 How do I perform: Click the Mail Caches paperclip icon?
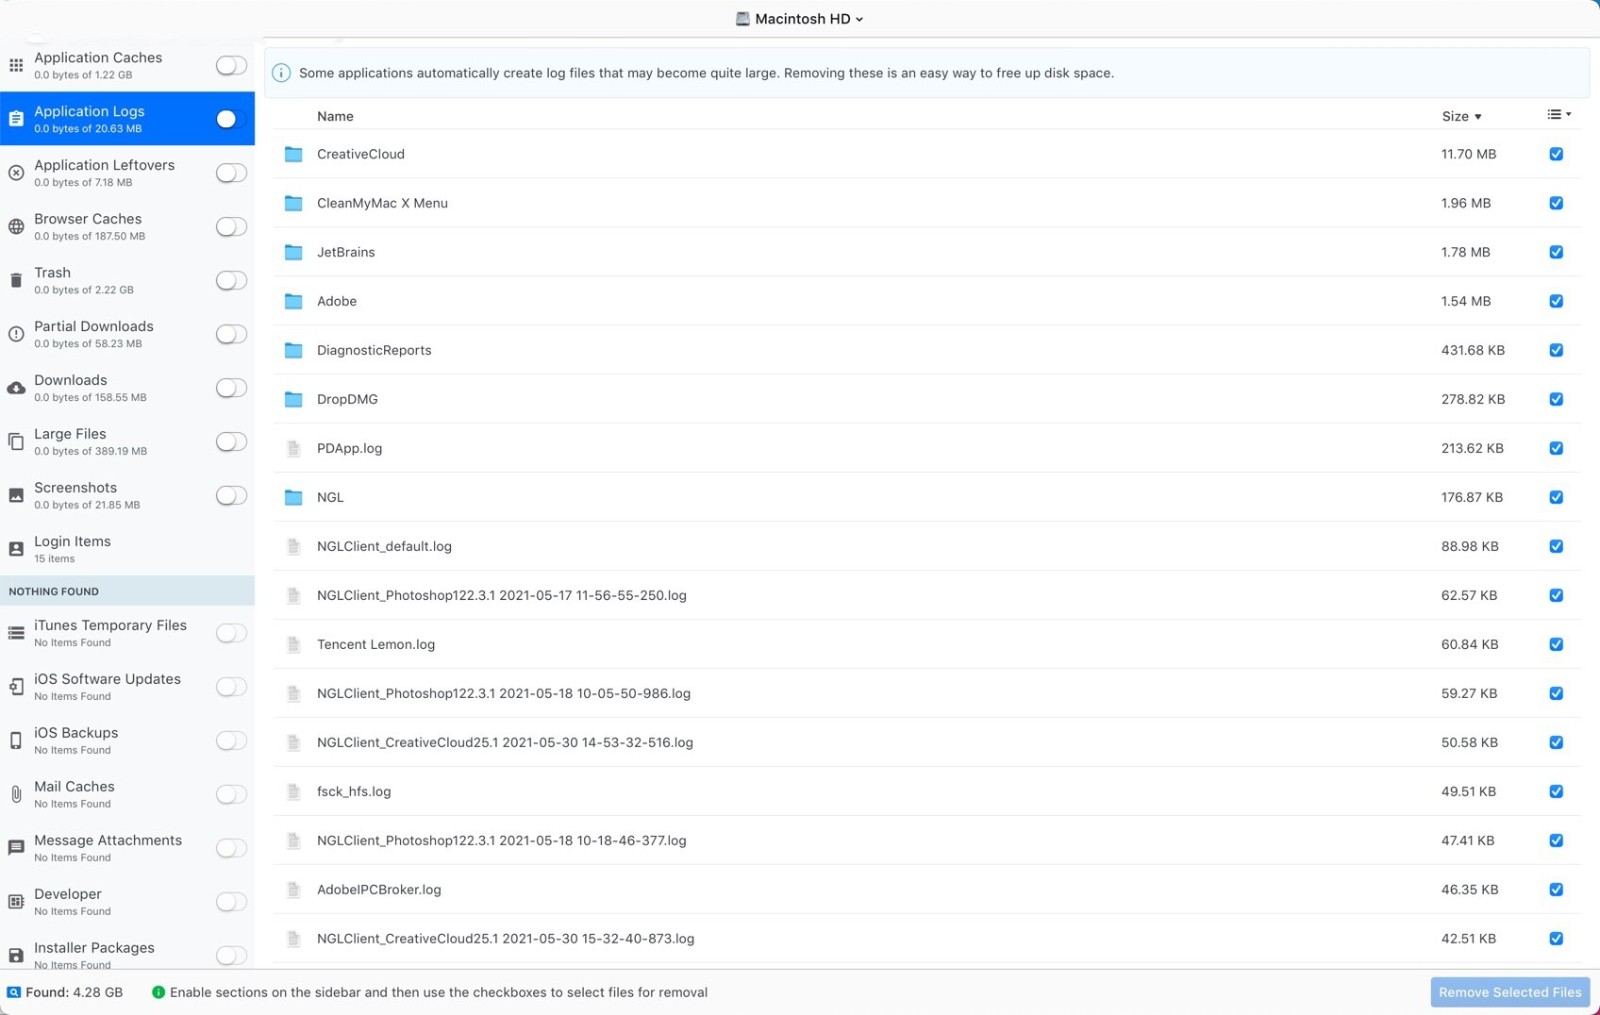(x=16, y=794)
